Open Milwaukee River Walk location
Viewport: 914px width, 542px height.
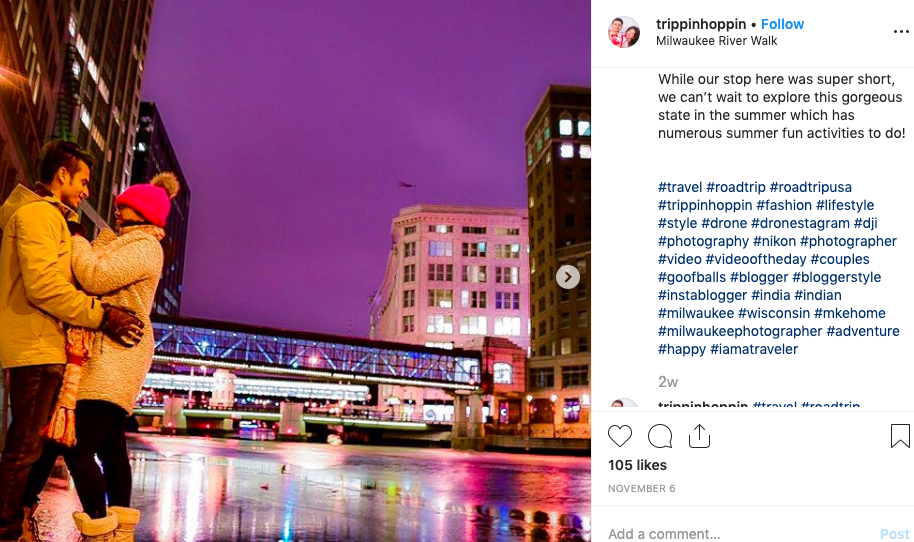pos(716,41)
